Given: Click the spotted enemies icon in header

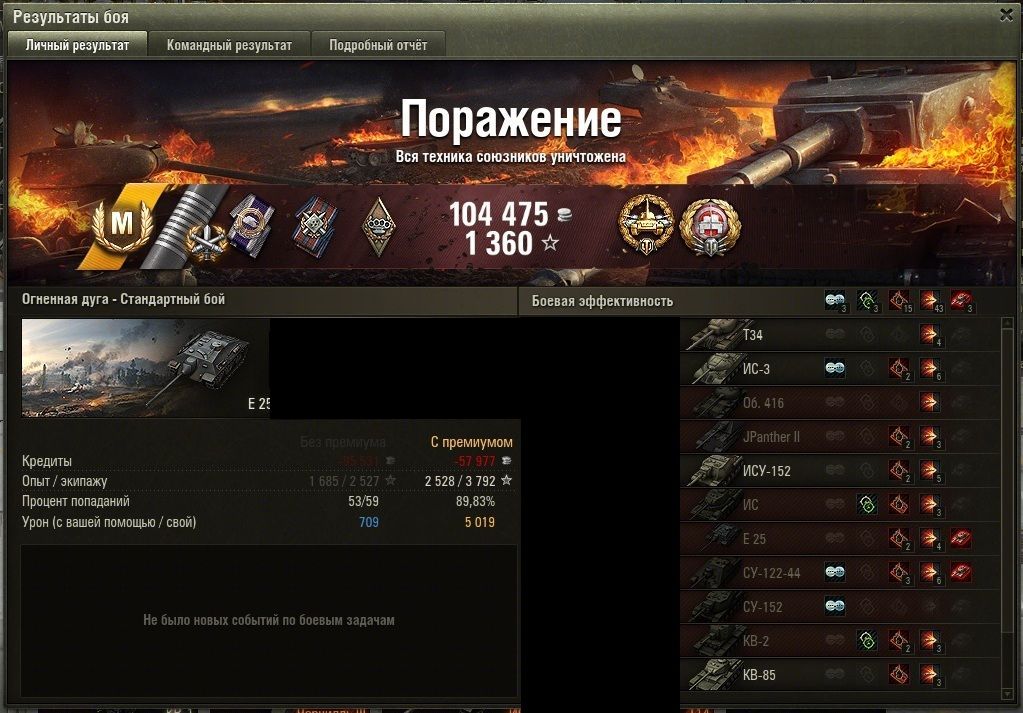Looking at the screenshot, I should [x=835, y=301].
